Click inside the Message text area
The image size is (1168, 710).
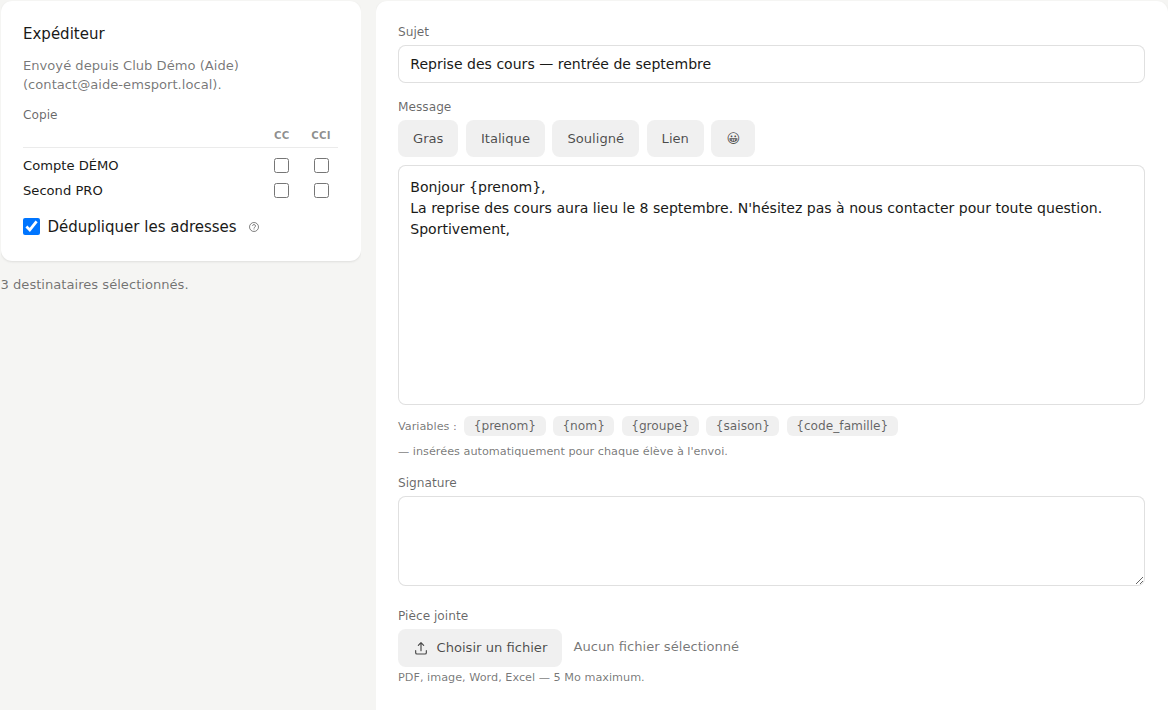(771, 285)
